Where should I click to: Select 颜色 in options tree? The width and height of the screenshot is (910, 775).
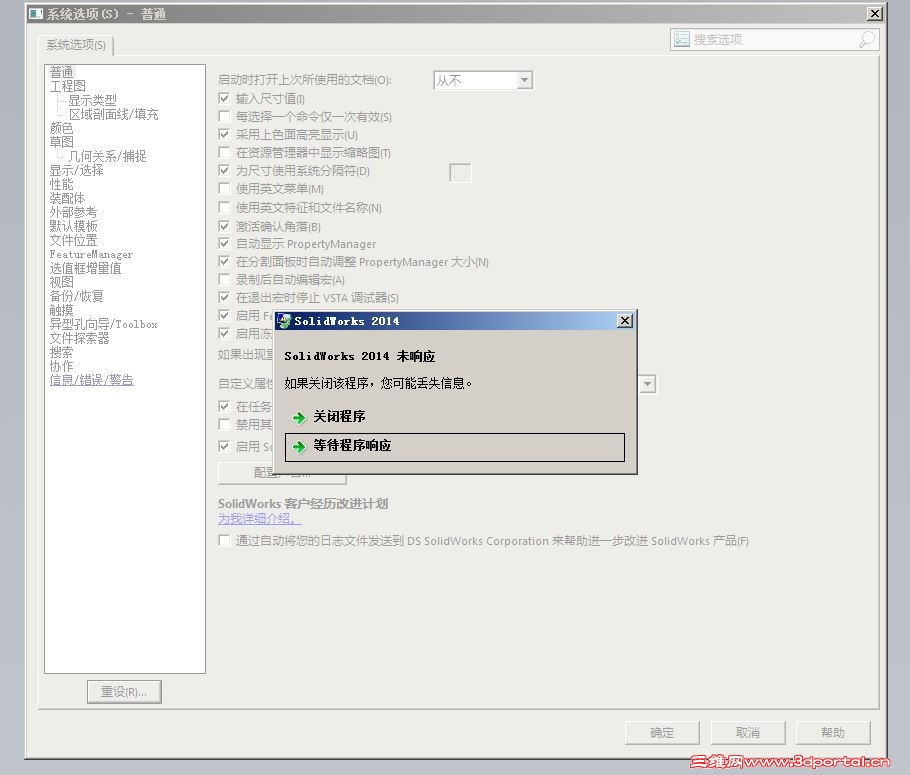(62, 128)
